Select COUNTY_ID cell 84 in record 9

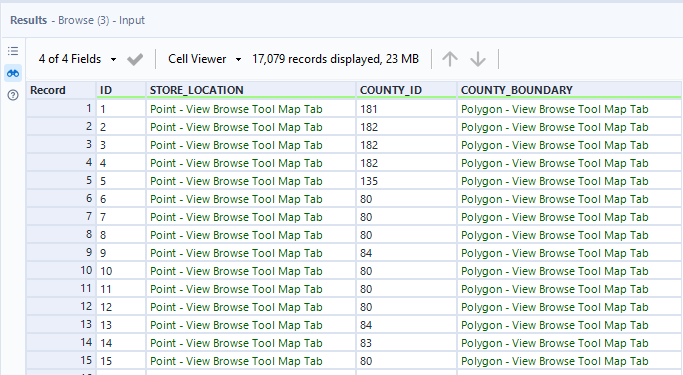406,253
